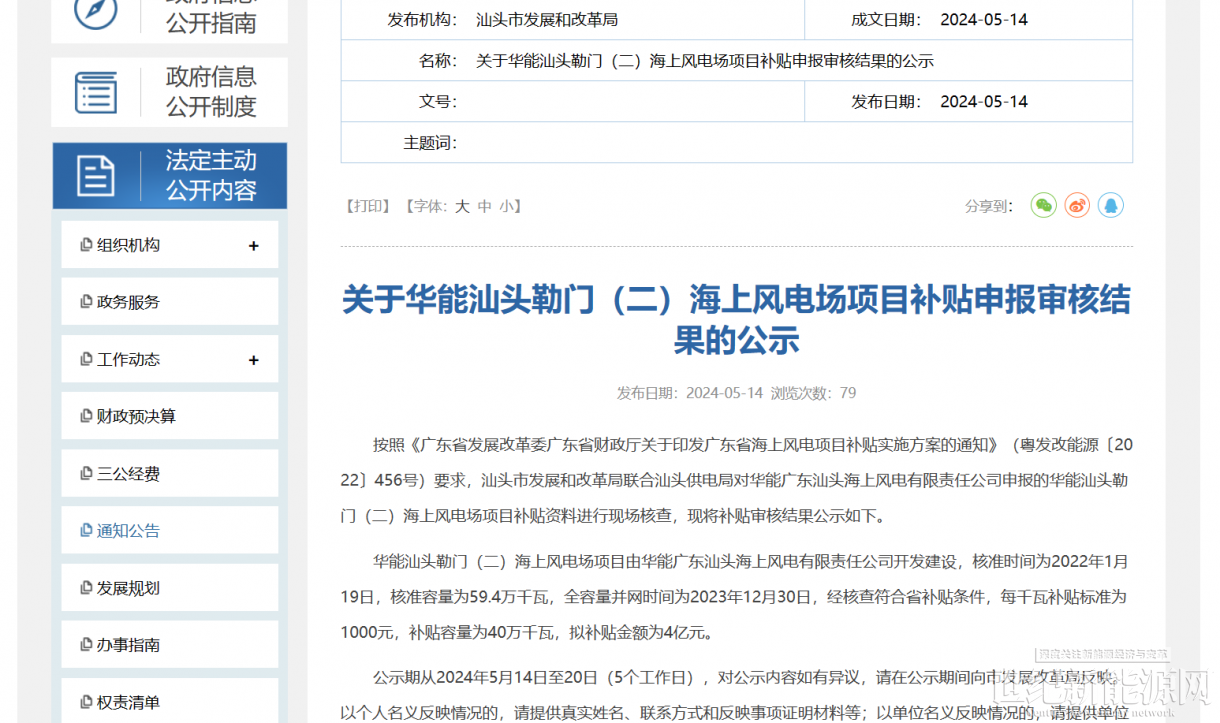Click the document icon for 法定主动公开内容
The width and height of the screenshot is (1220, 723).
96,176
